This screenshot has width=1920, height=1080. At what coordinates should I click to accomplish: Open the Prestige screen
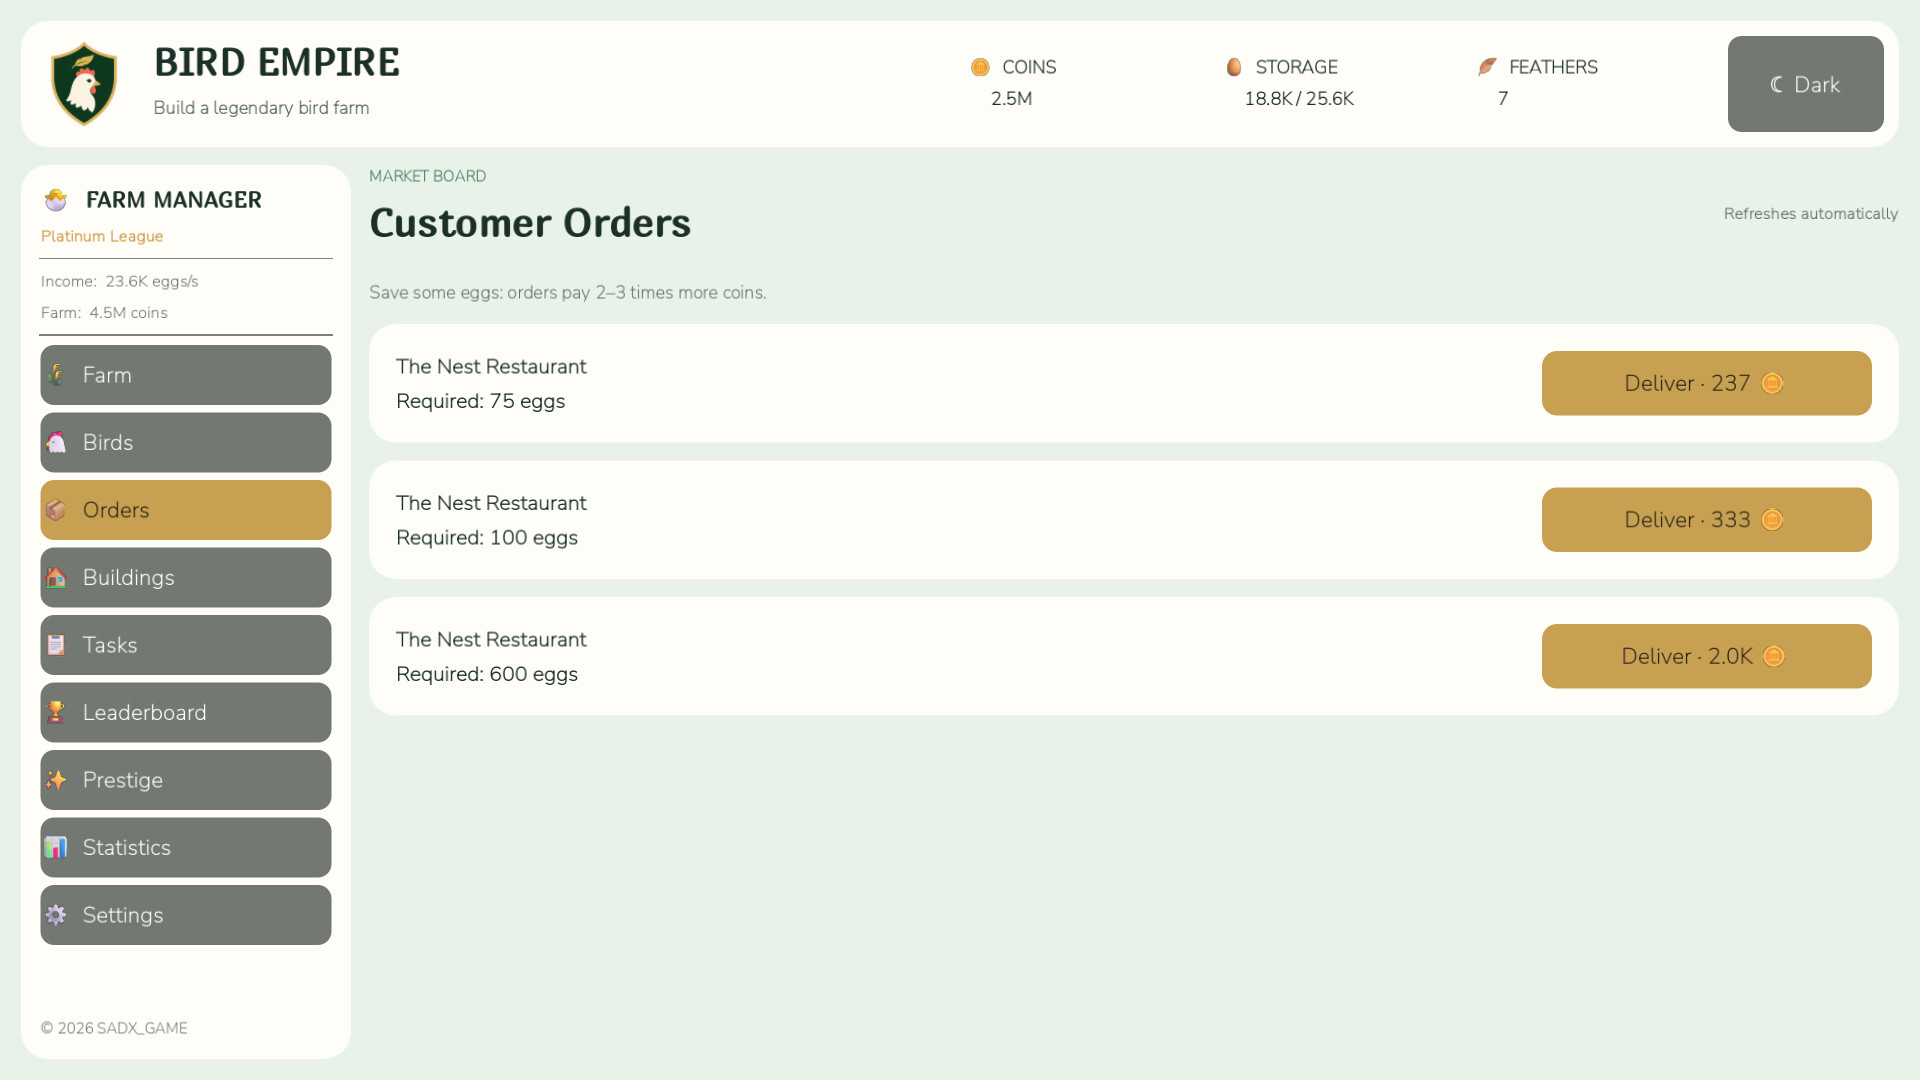click(186, 780)
